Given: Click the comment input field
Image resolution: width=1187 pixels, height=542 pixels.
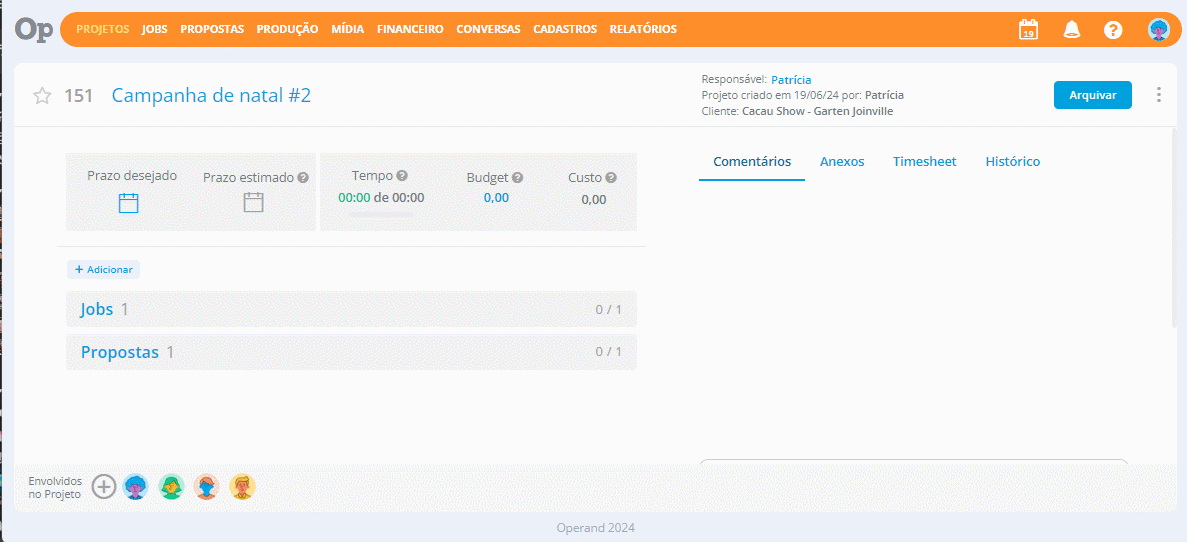Looking at the screenshot, I should click(914, 462).
